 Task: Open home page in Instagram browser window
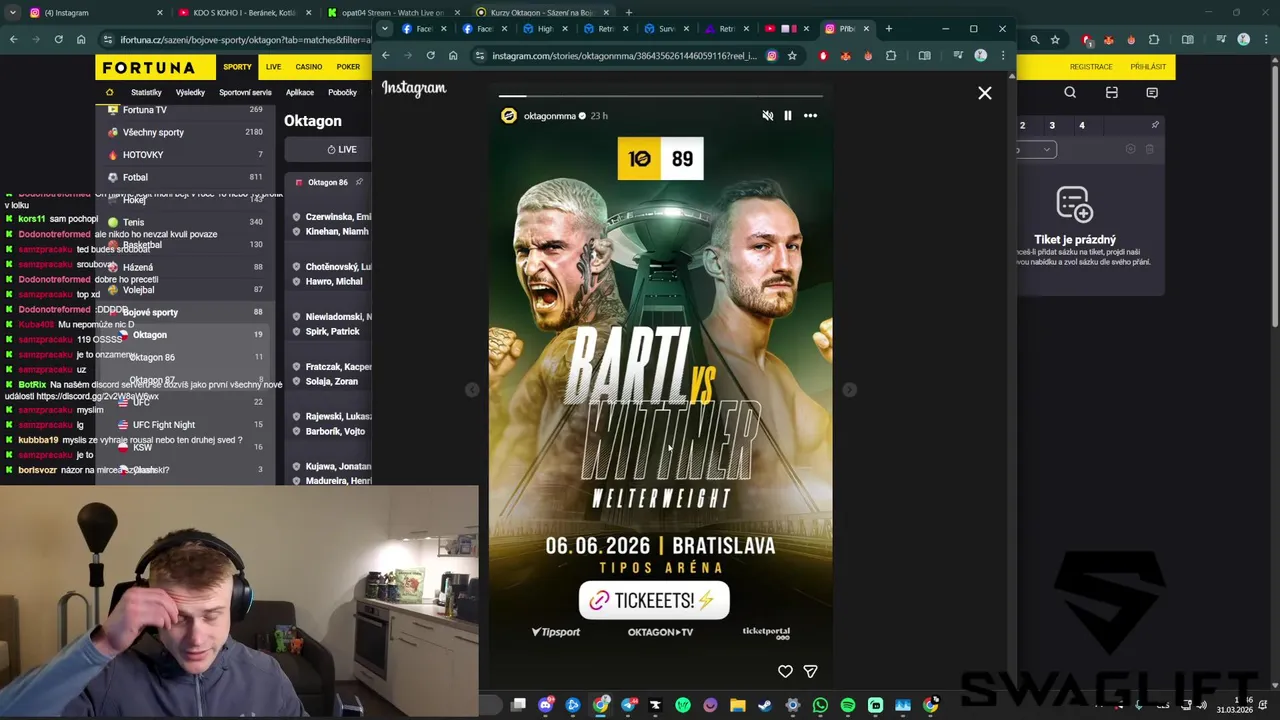tap(453, 55)
